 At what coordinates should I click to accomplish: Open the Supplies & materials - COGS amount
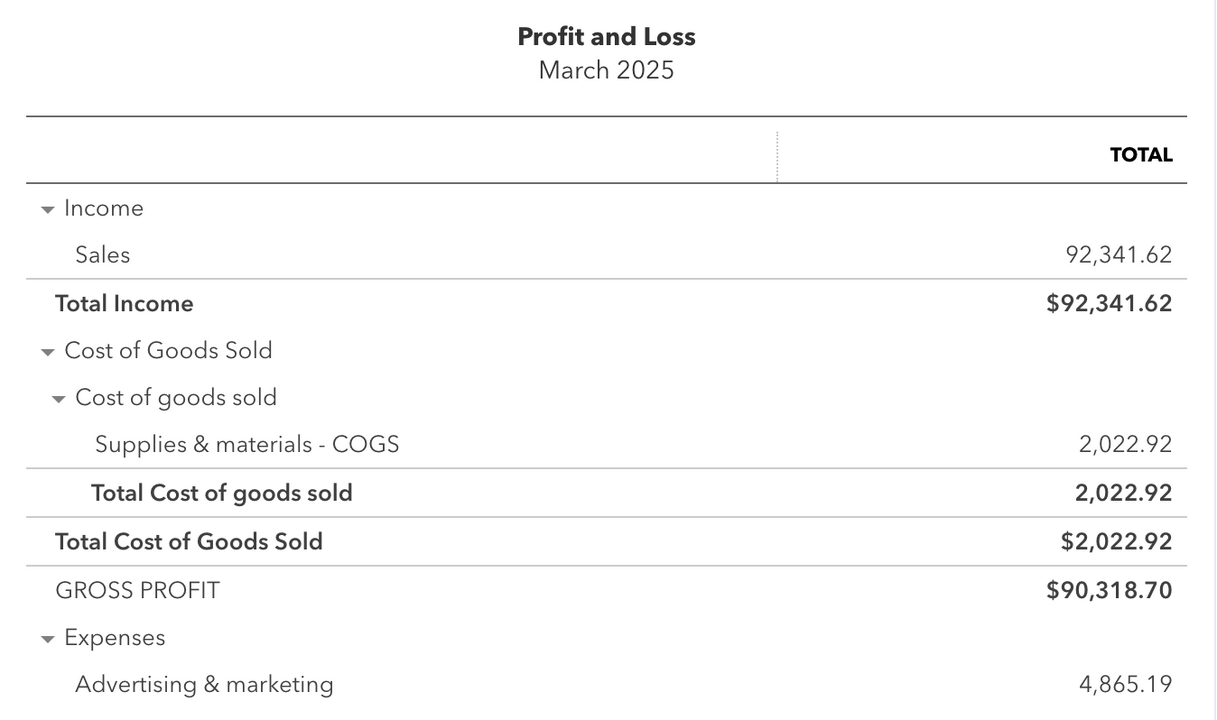1125,444
